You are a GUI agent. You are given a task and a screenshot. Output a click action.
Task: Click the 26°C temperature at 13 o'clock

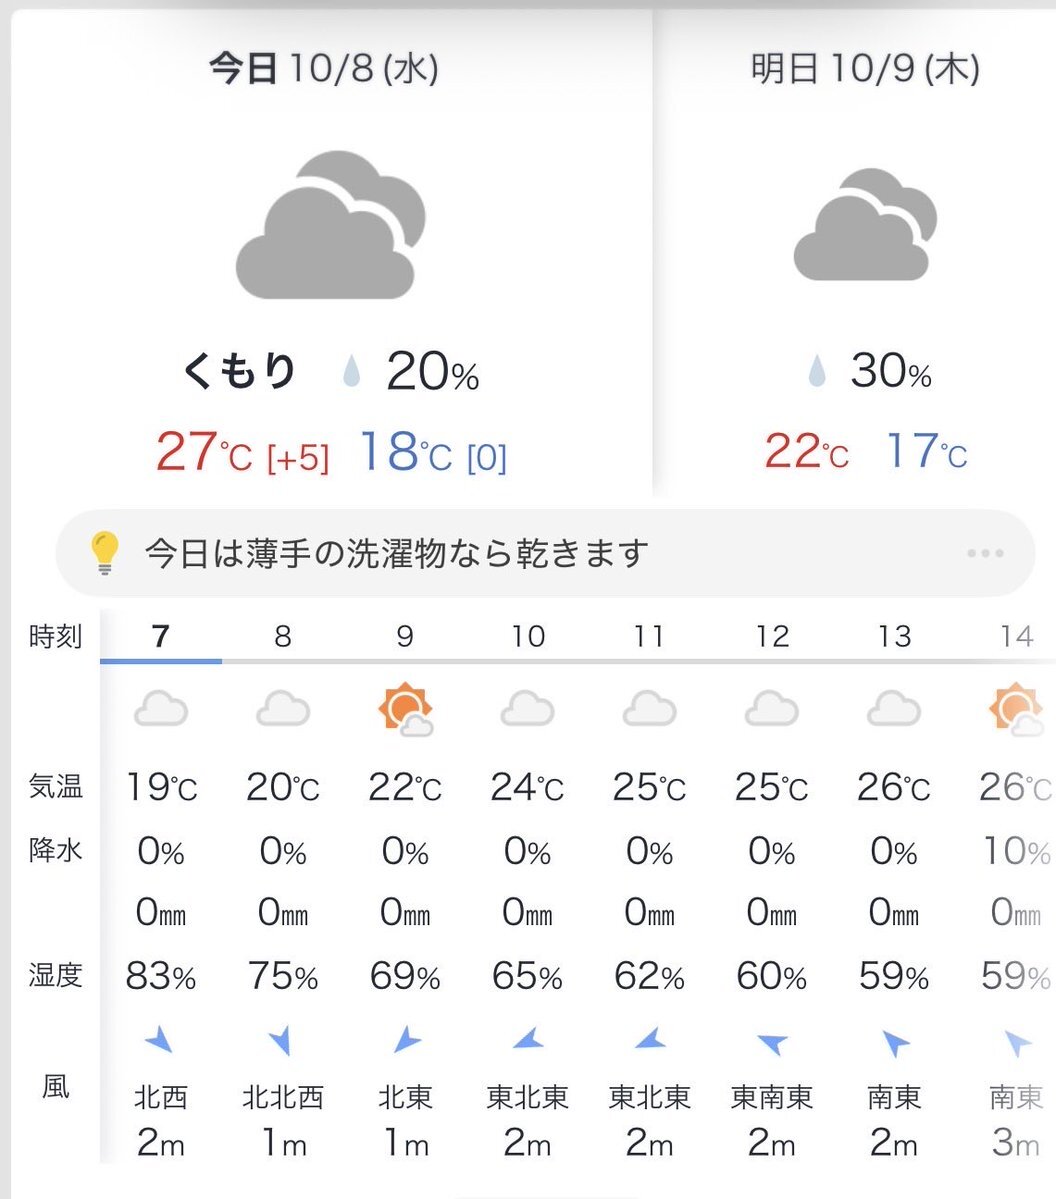[893, 788]
